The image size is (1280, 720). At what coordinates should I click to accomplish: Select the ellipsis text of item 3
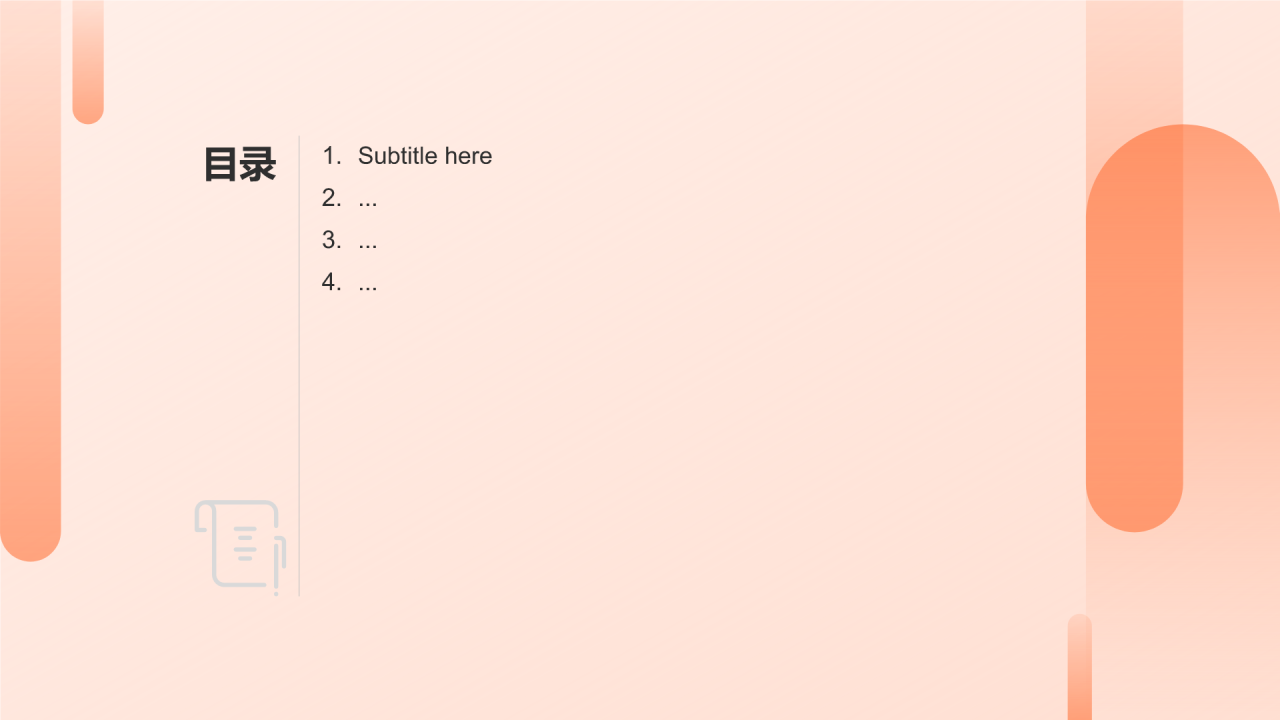(x=368, y=240)
